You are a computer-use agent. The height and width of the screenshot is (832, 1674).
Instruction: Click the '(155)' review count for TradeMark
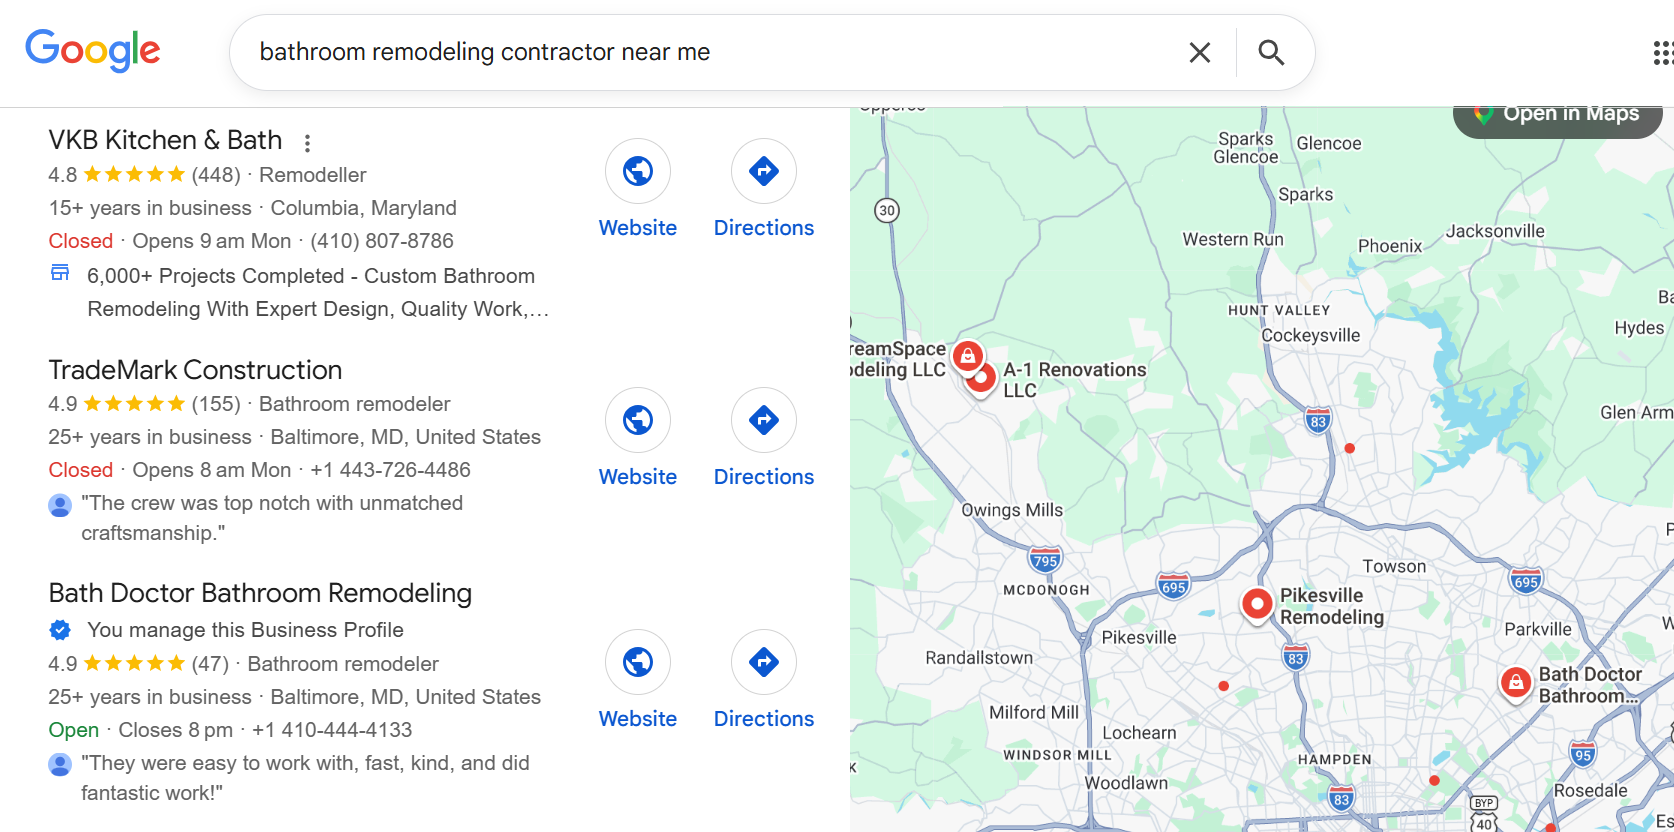[x=216, y=404]
